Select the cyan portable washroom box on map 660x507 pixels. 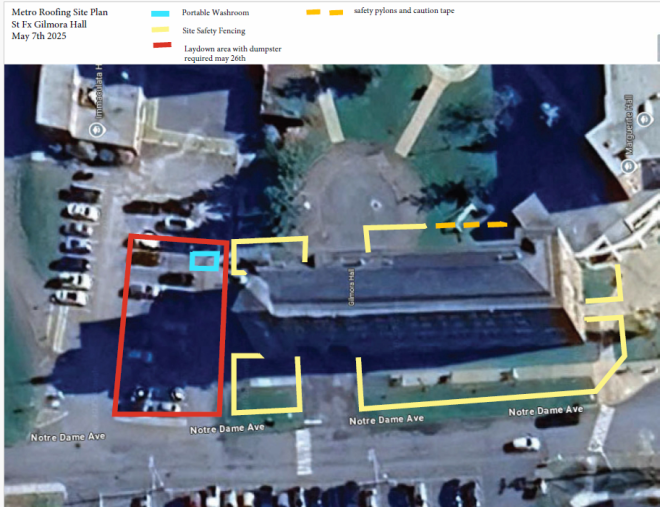tap(205, 261)
